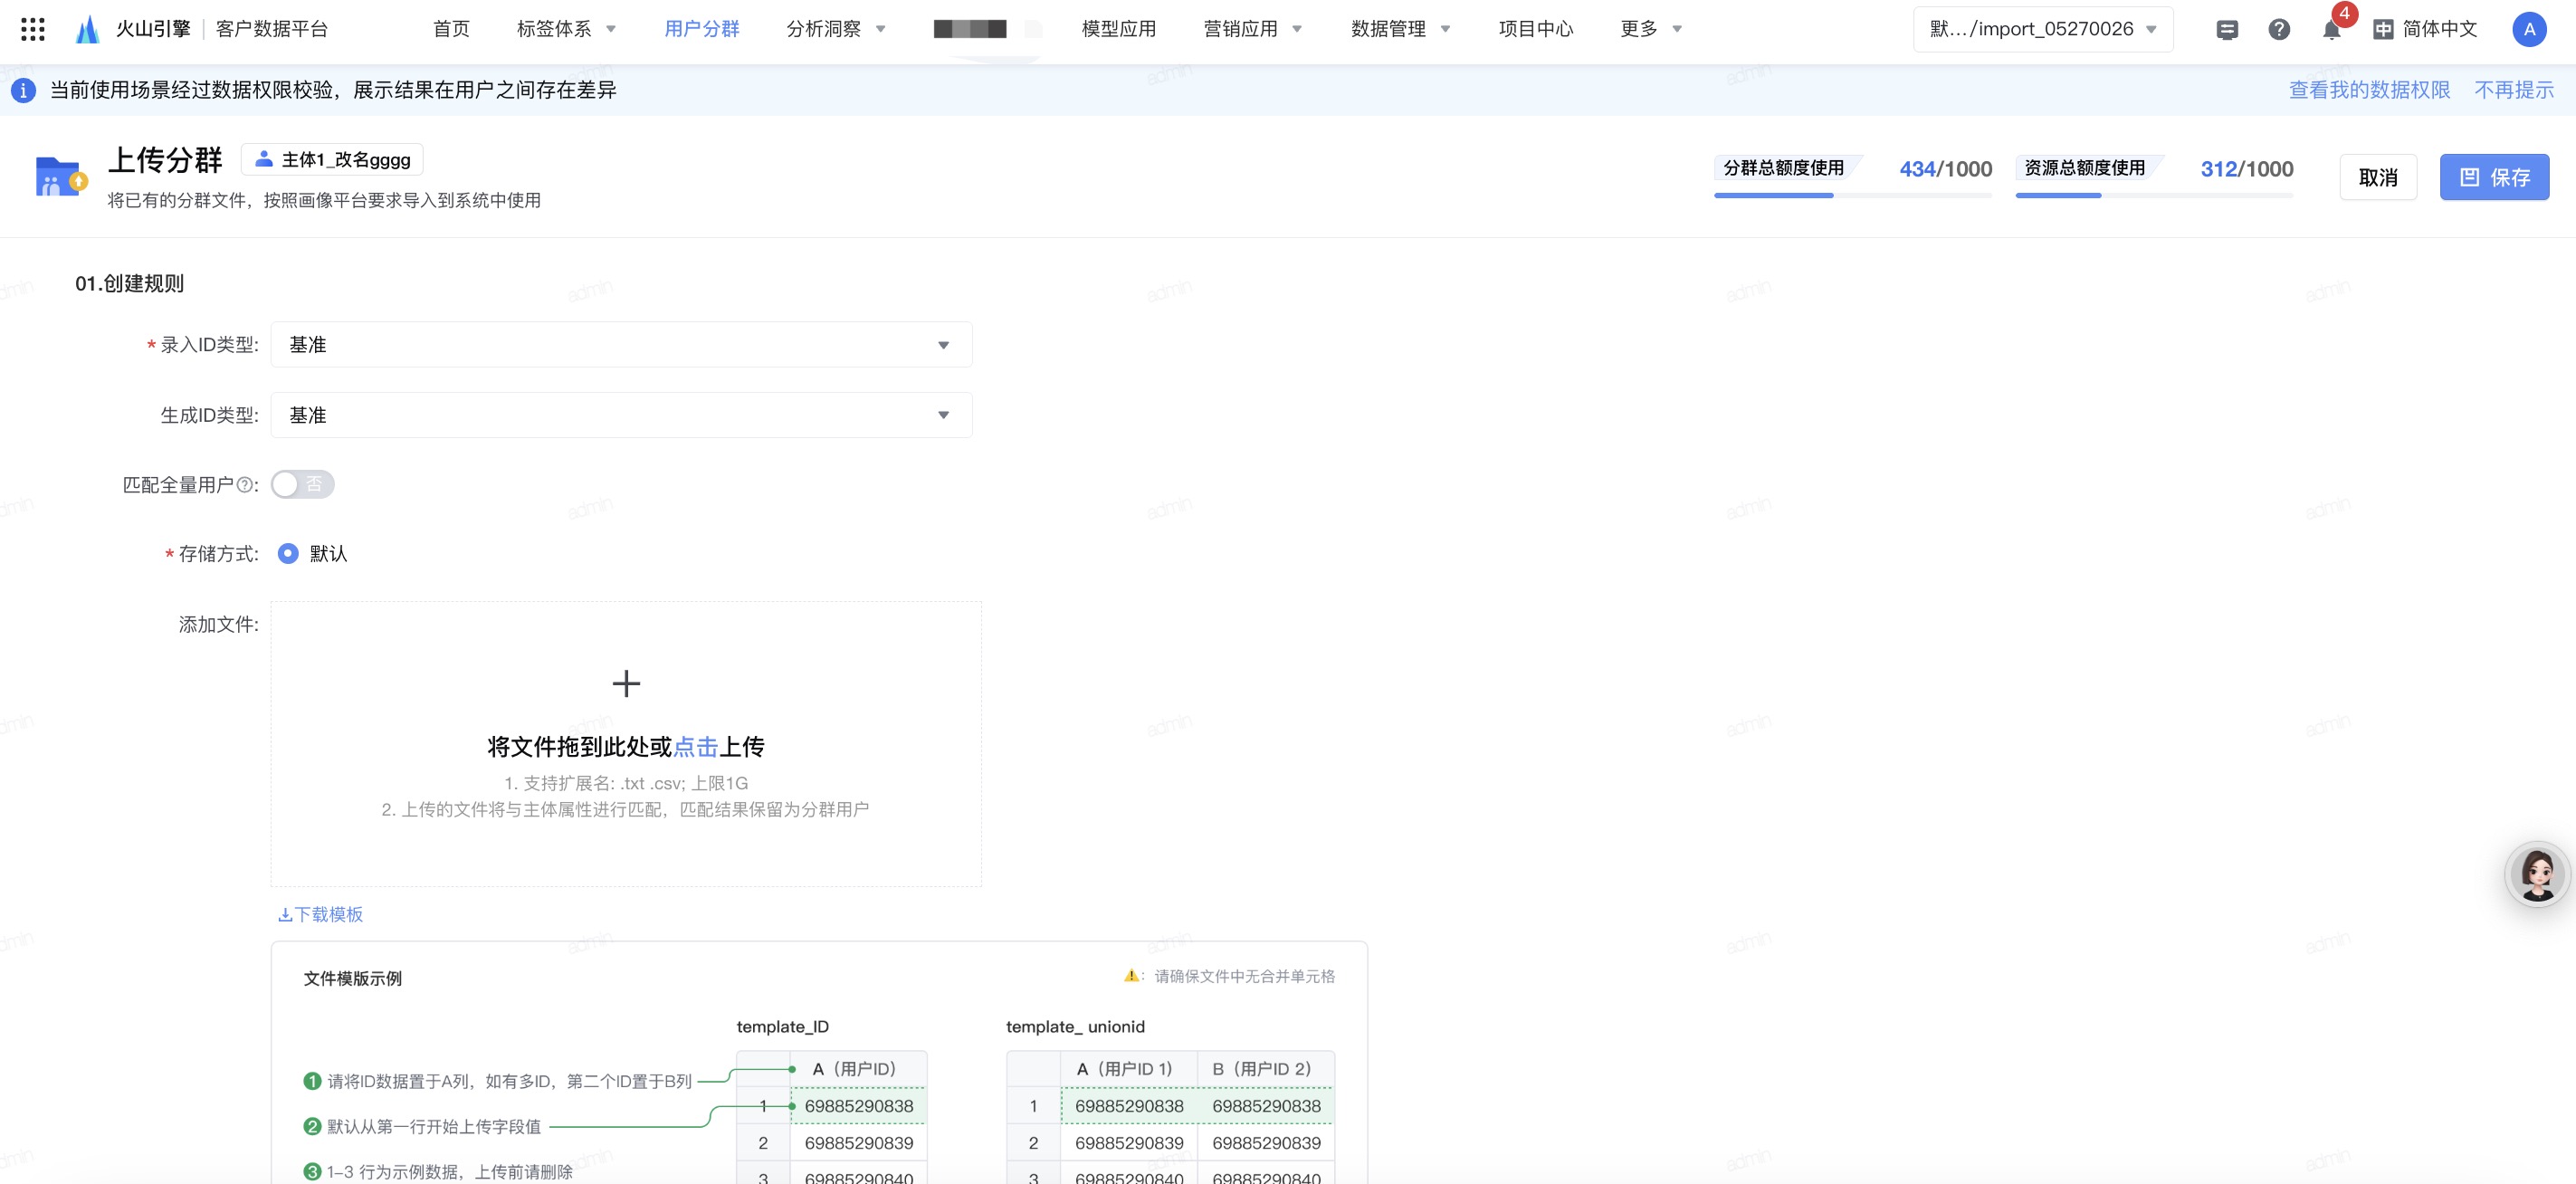Open the virtual assistant avatar
Image resolution: width=2576 pixels, height=1184 pixels.
(x=2537, y=874)
